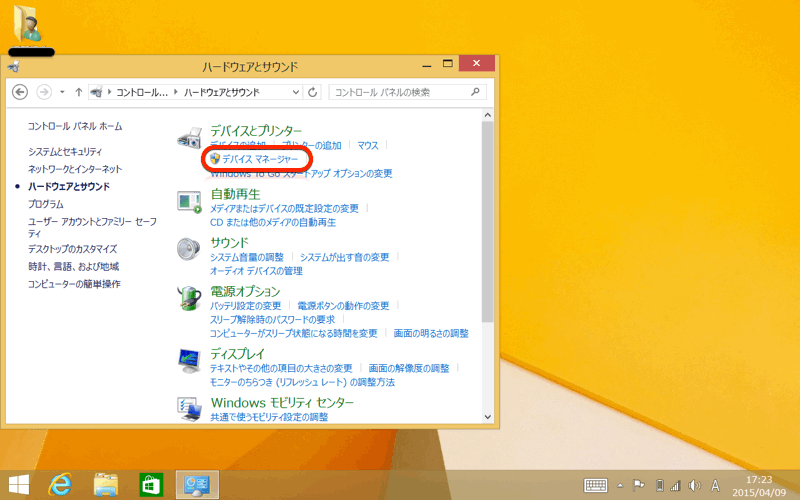This screenshot has width=800, height=500.
Task: Click the Devices and Printers category icon
Action: point(189,139)
